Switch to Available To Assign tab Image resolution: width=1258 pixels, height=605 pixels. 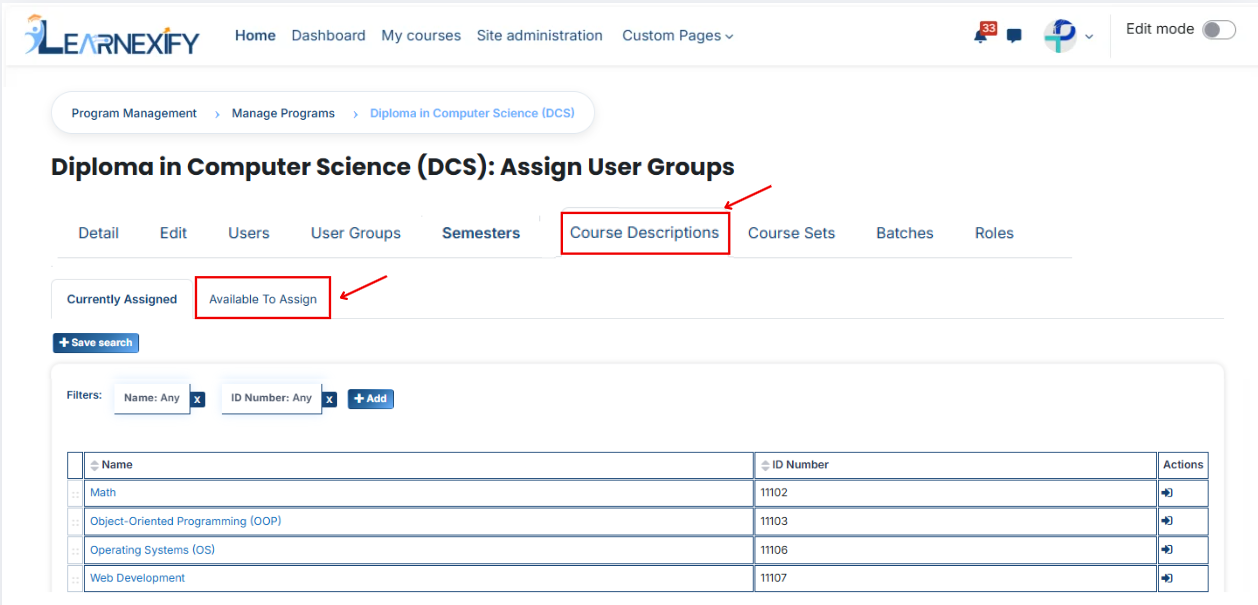tap(263, 299)
